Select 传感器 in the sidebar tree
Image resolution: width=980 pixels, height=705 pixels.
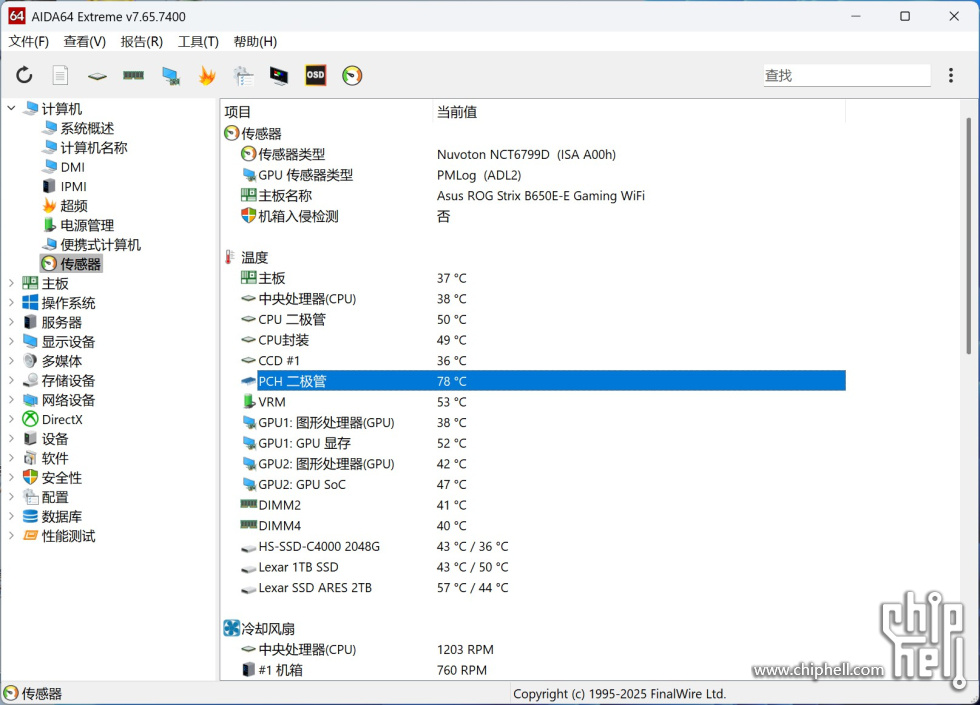pos(71,264)
